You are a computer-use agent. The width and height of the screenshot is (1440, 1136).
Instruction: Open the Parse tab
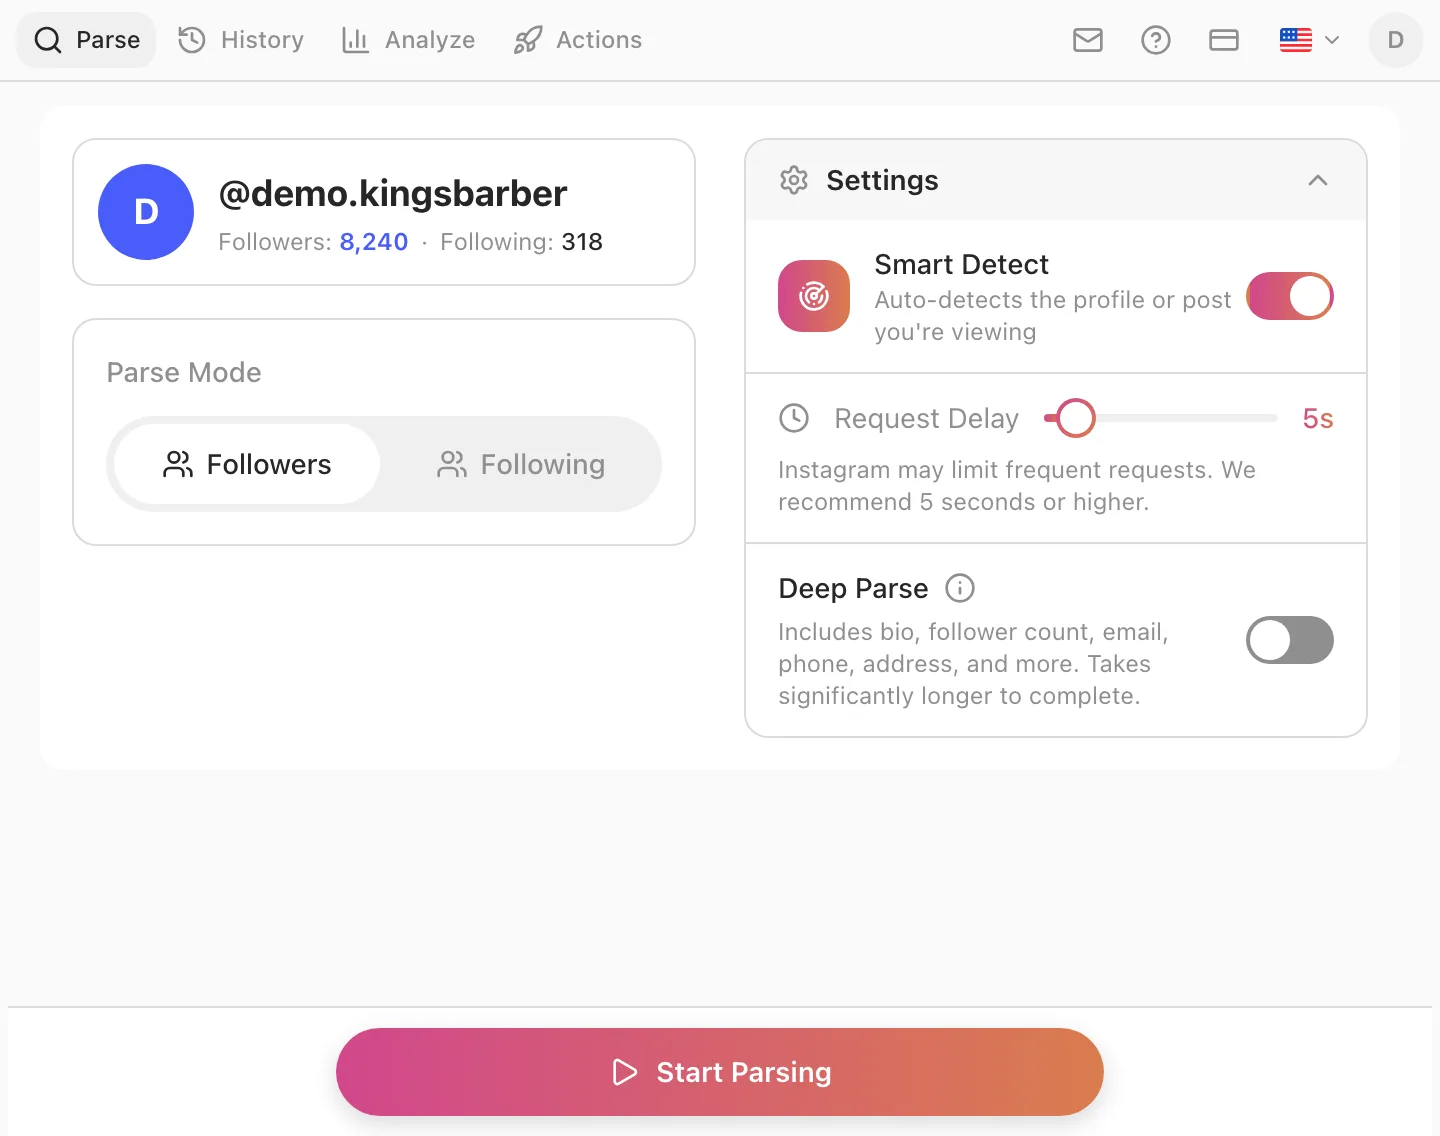click(x=86, y=40)
